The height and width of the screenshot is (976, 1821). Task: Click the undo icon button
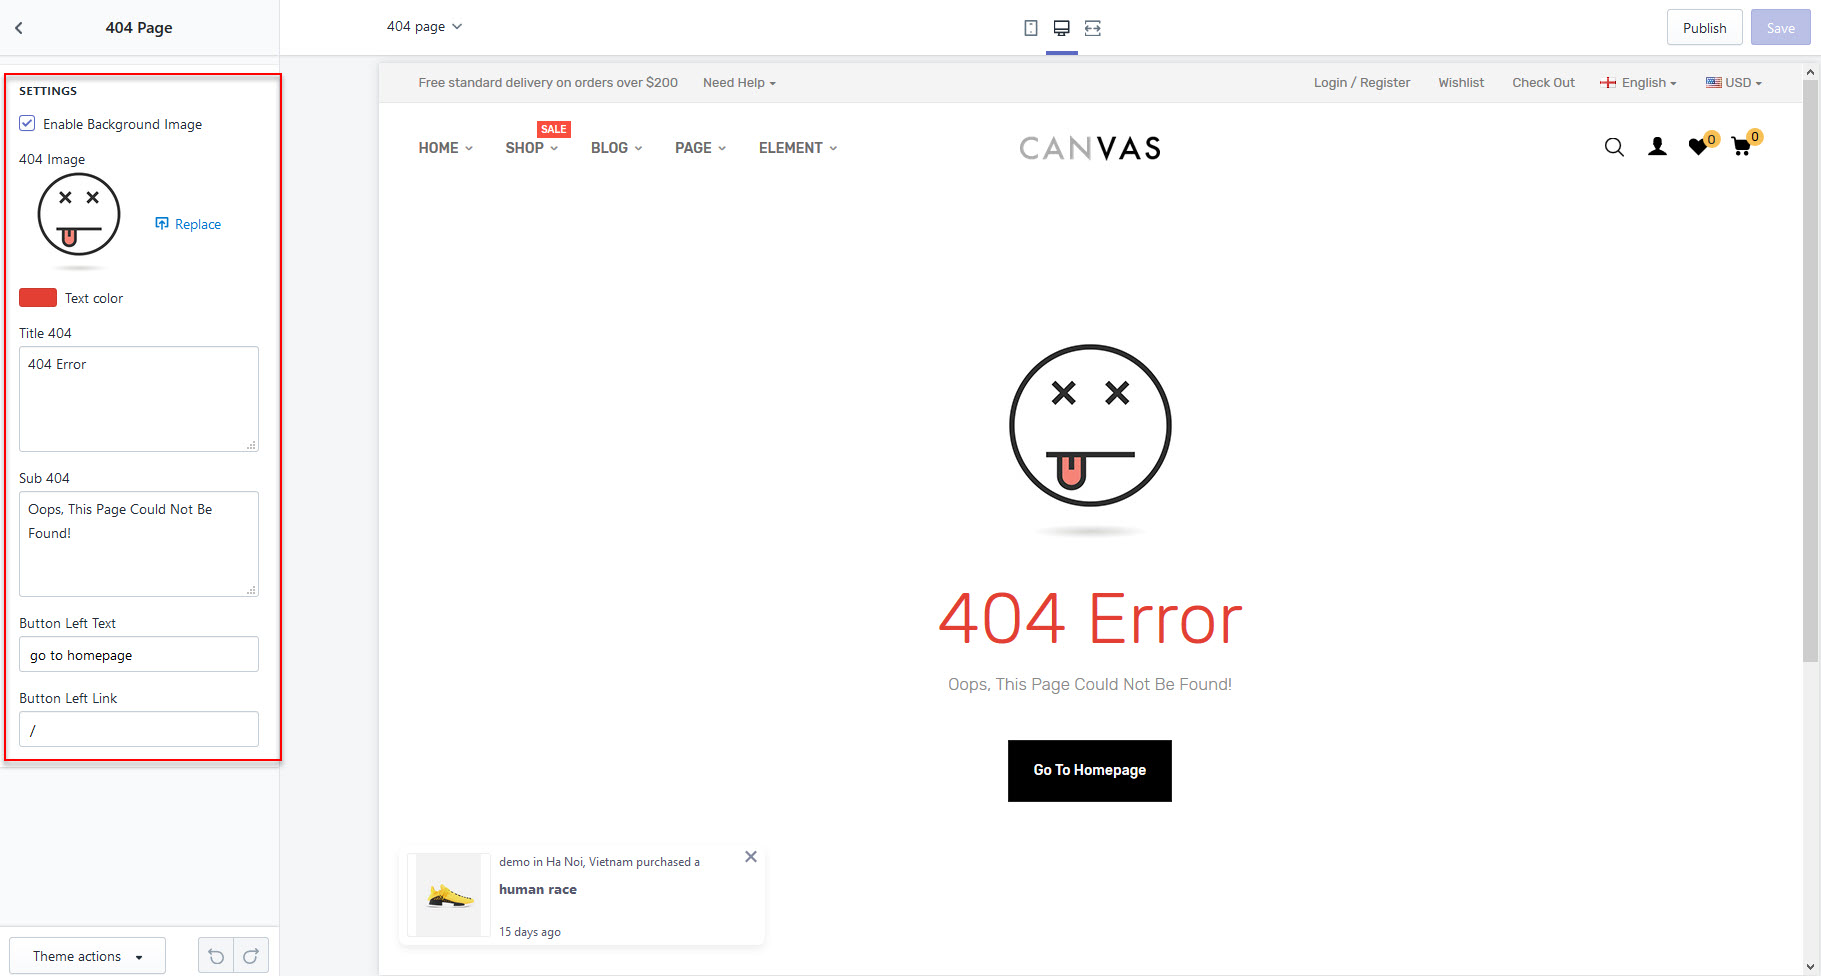point(216,956)
